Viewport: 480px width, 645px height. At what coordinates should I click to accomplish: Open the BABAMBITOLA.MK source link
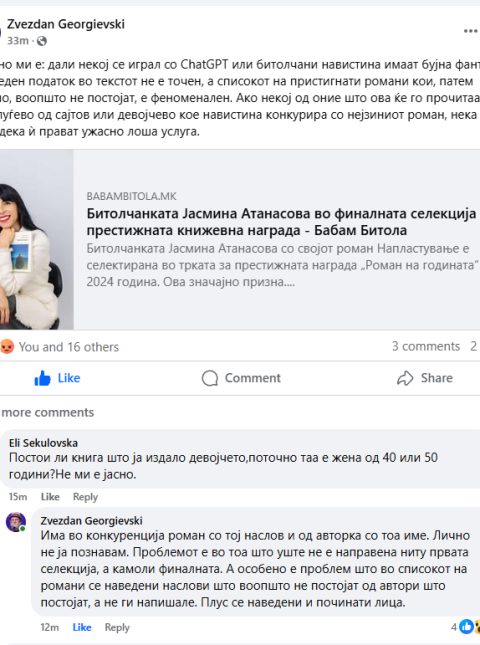click(x=131, y=196)
